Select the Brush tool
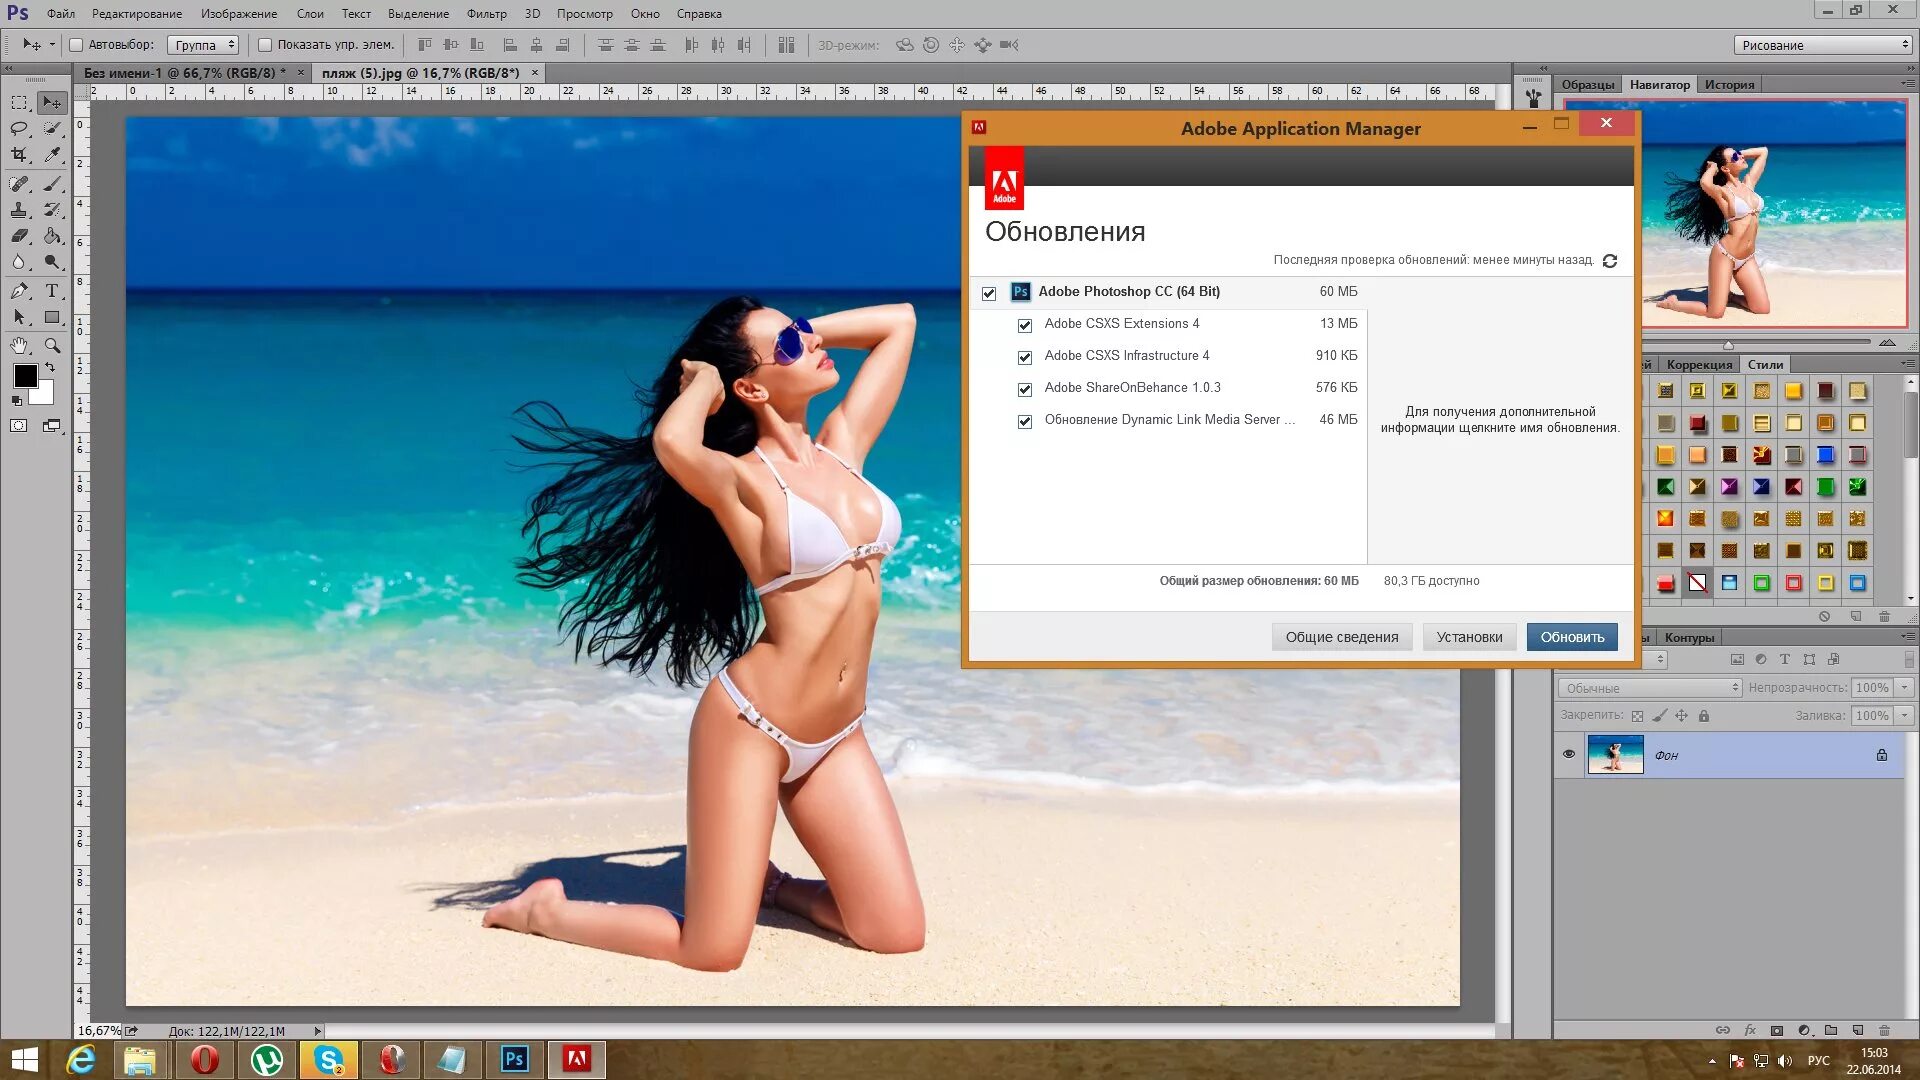The width and height of the screenshot is (1920, 1080). pyautogui.click(x=52, y=184)
